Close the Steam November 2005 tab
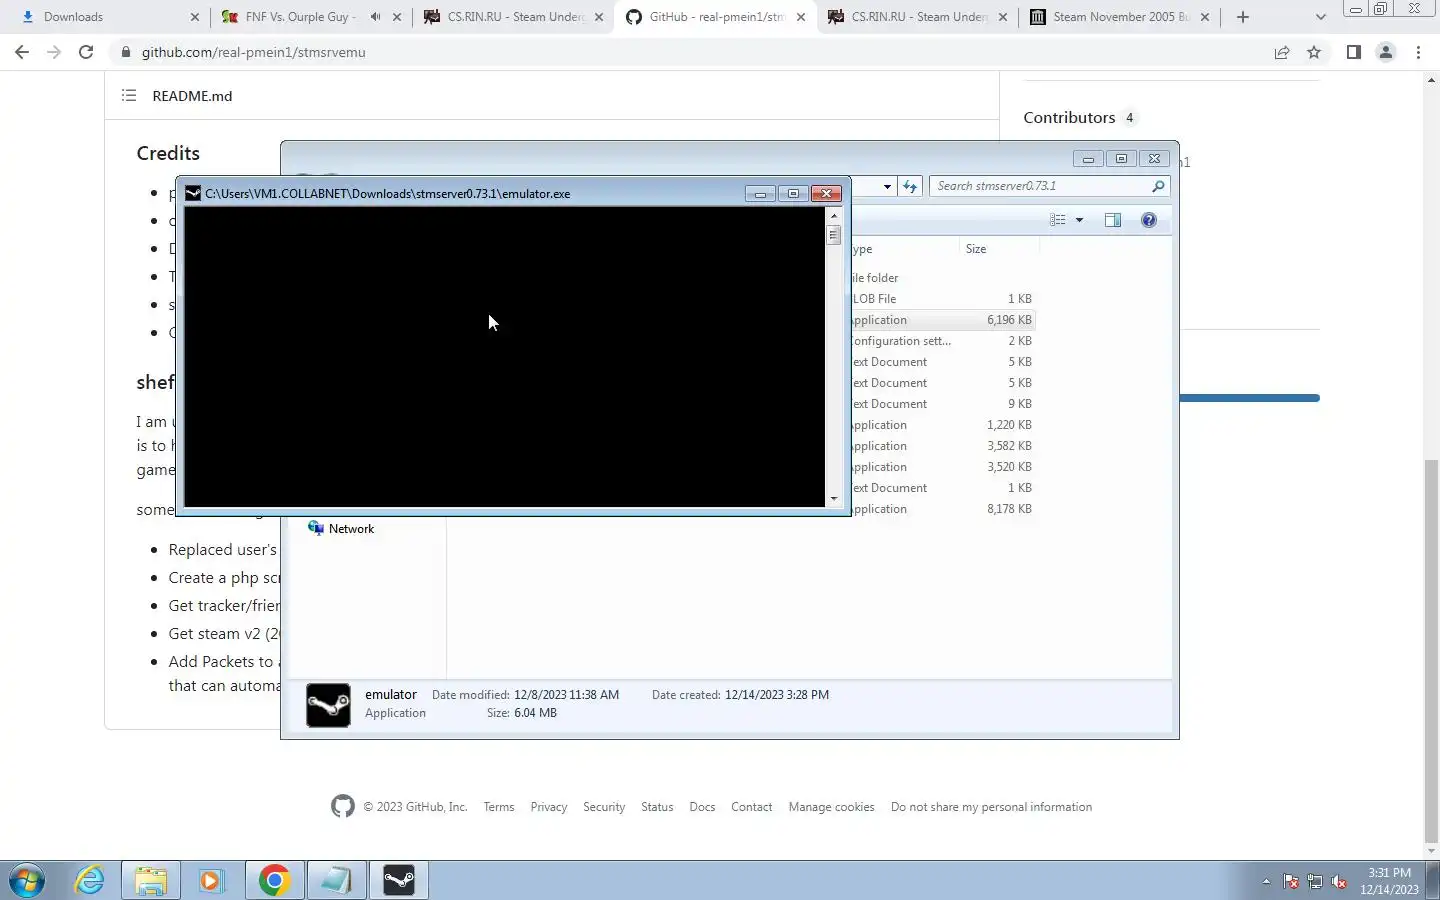The height and width of the screenshot is (900, 1440). 1205,17
